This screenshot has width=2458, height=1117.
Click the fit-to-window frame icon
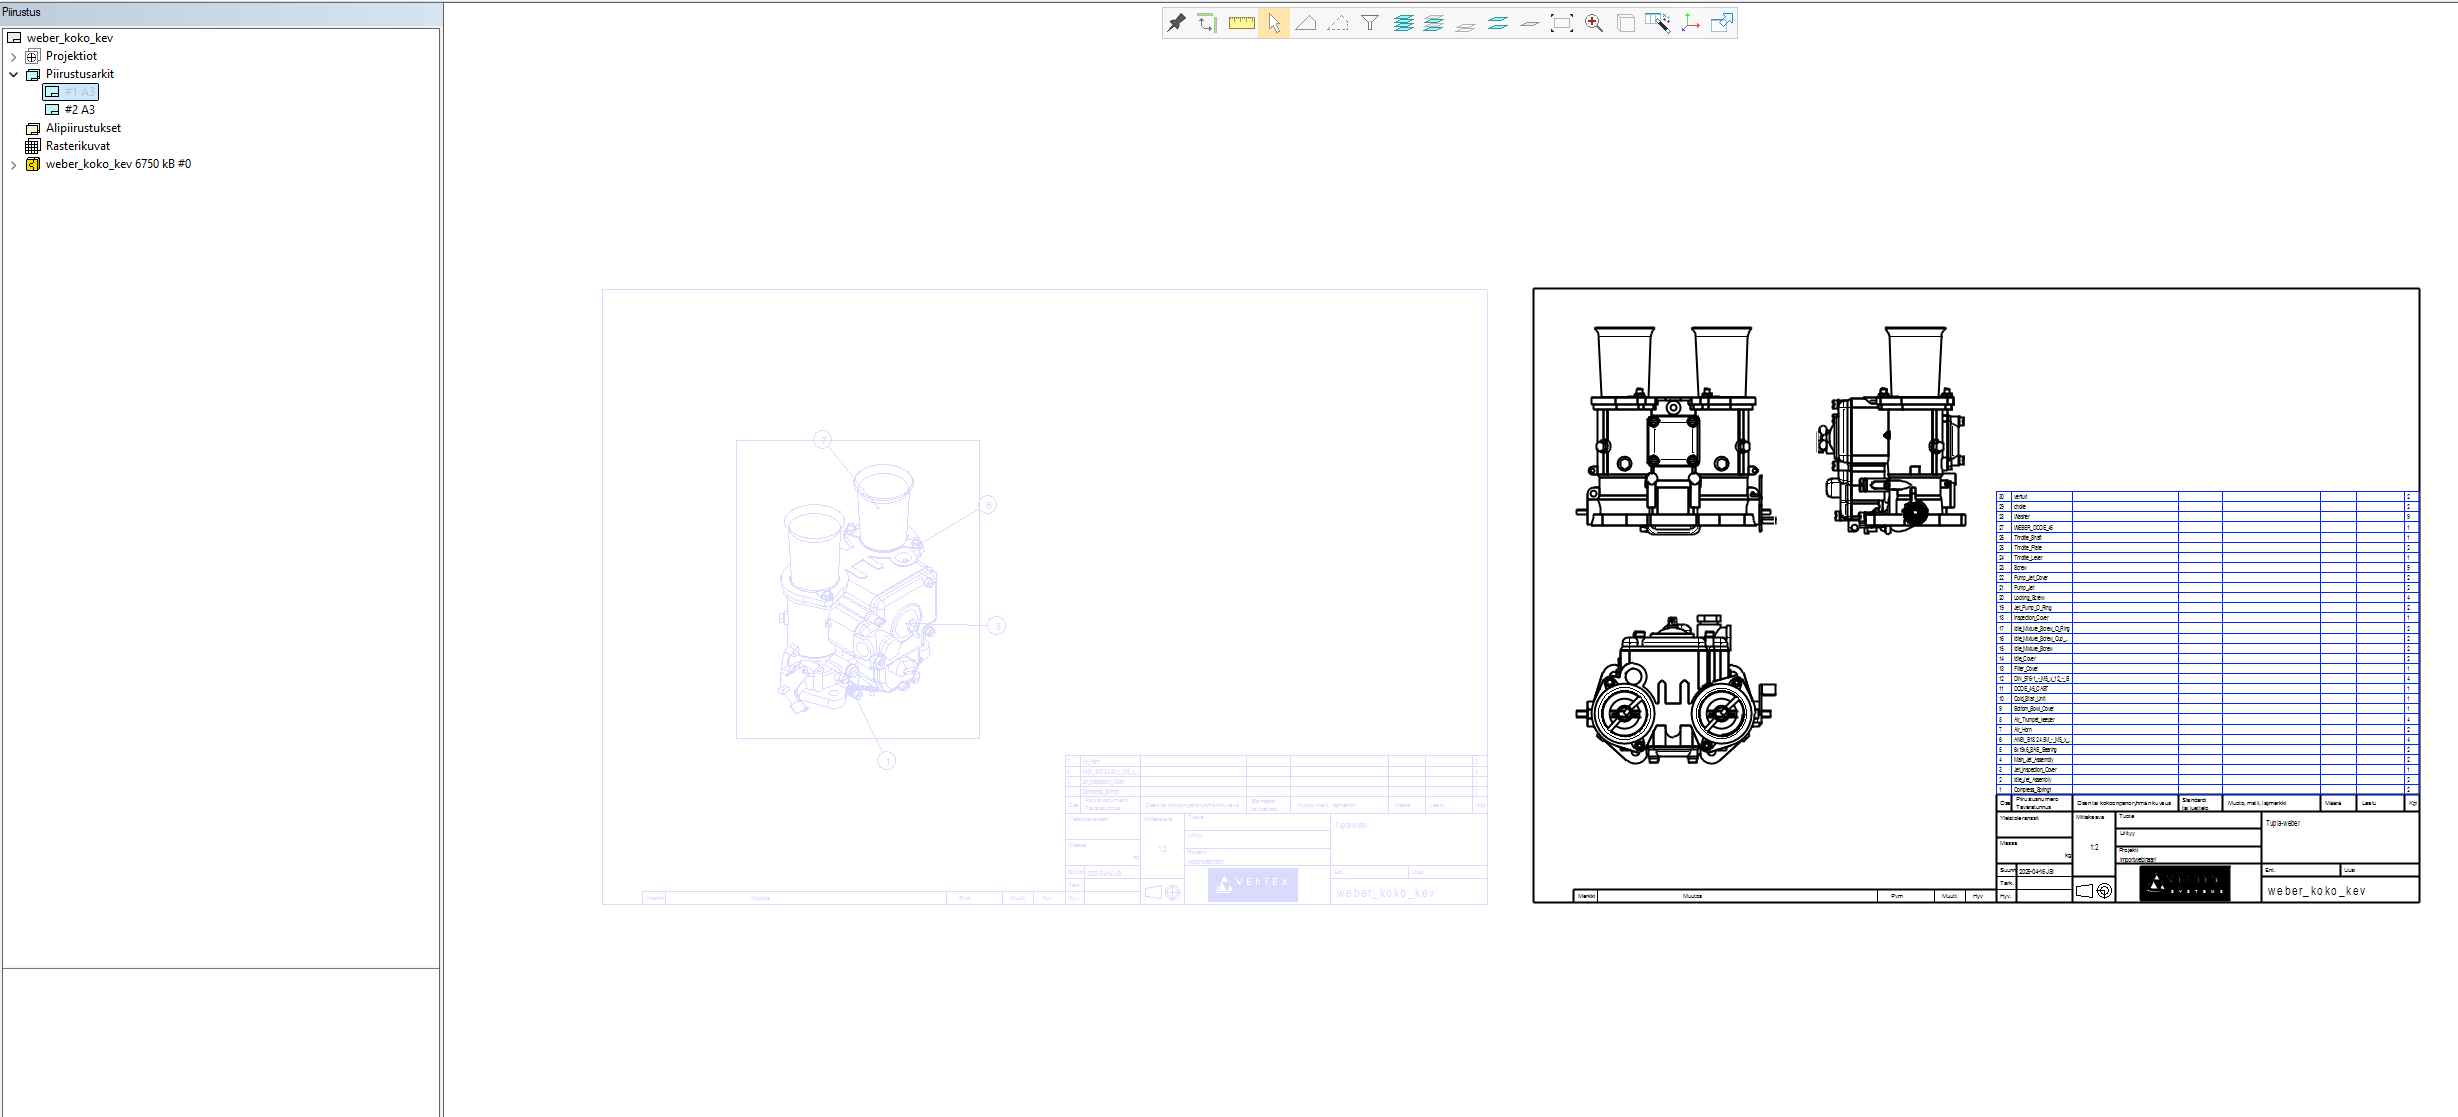(1561, 23)
